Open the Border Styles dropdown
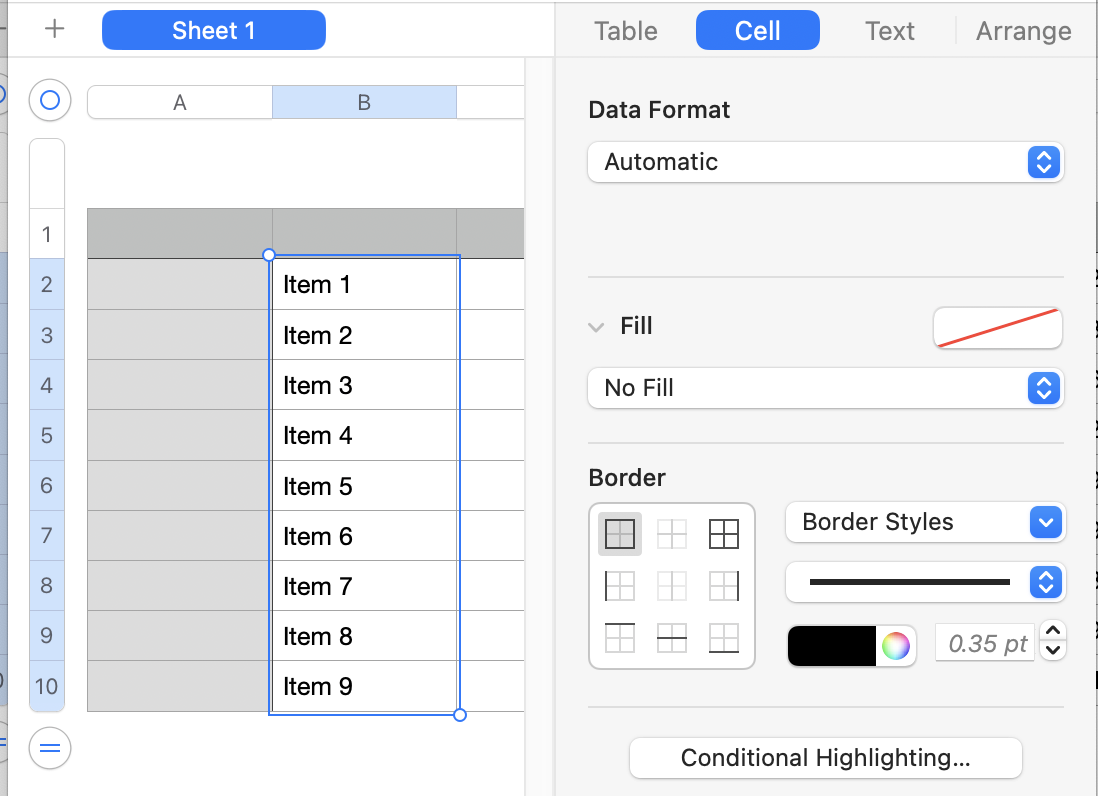The height and width of the screenshot is (796, 1098). click(x=925, y=522)
